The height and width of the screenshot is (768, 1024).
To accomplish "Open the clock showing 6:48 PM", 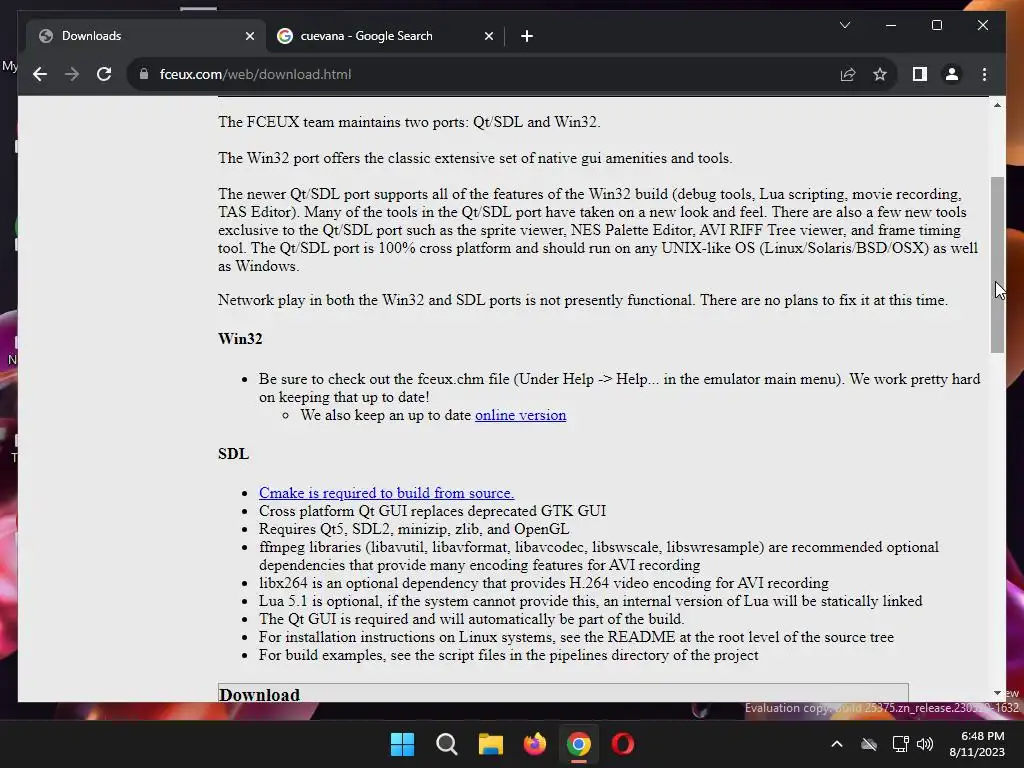I will point(977,744).
